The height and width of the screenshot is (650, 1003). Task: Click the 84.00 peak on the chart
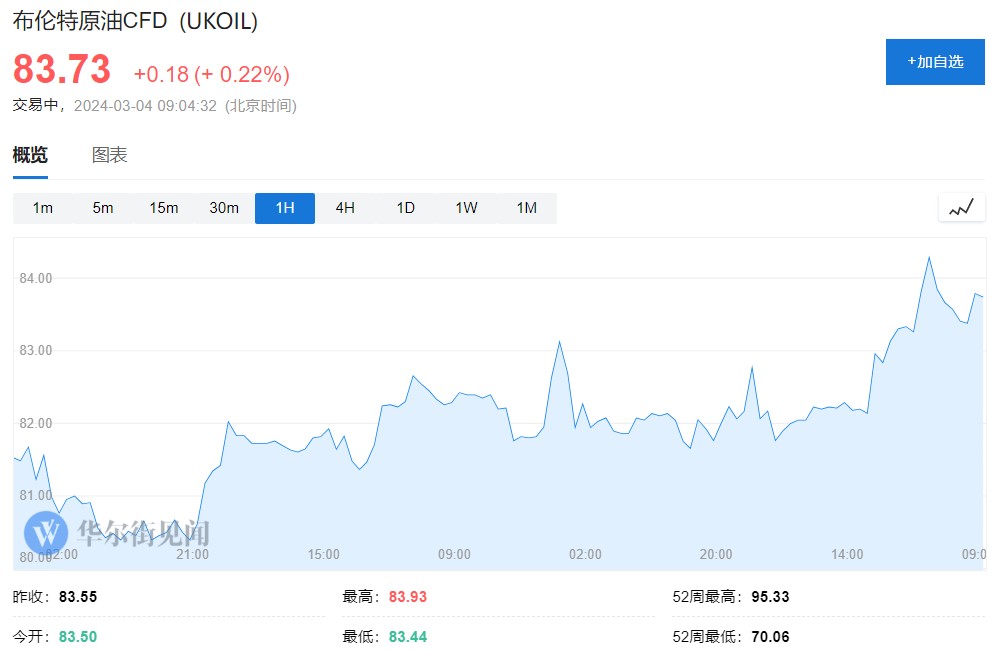click(929, 258)
